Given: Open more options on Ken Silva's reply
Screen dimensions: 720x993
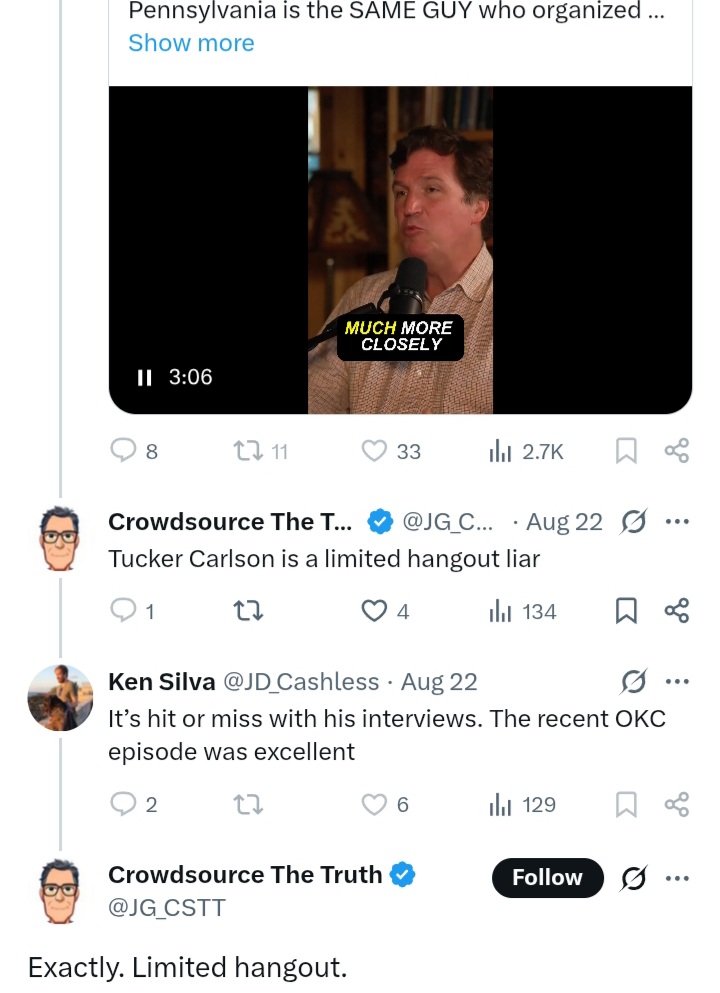Looking at the screenshot, I should (x=677, y=681).
